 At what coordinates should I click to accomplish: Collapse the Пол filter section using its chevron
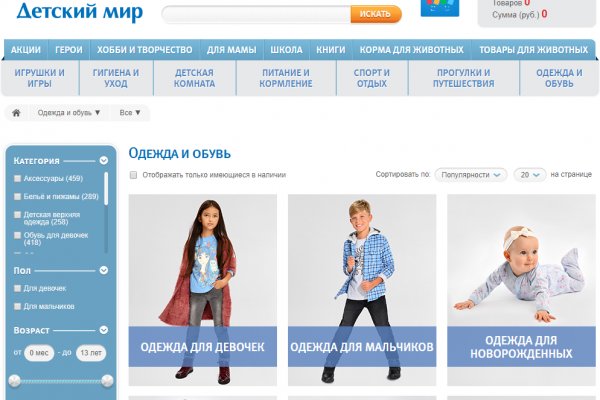click(x=104, y=270)
